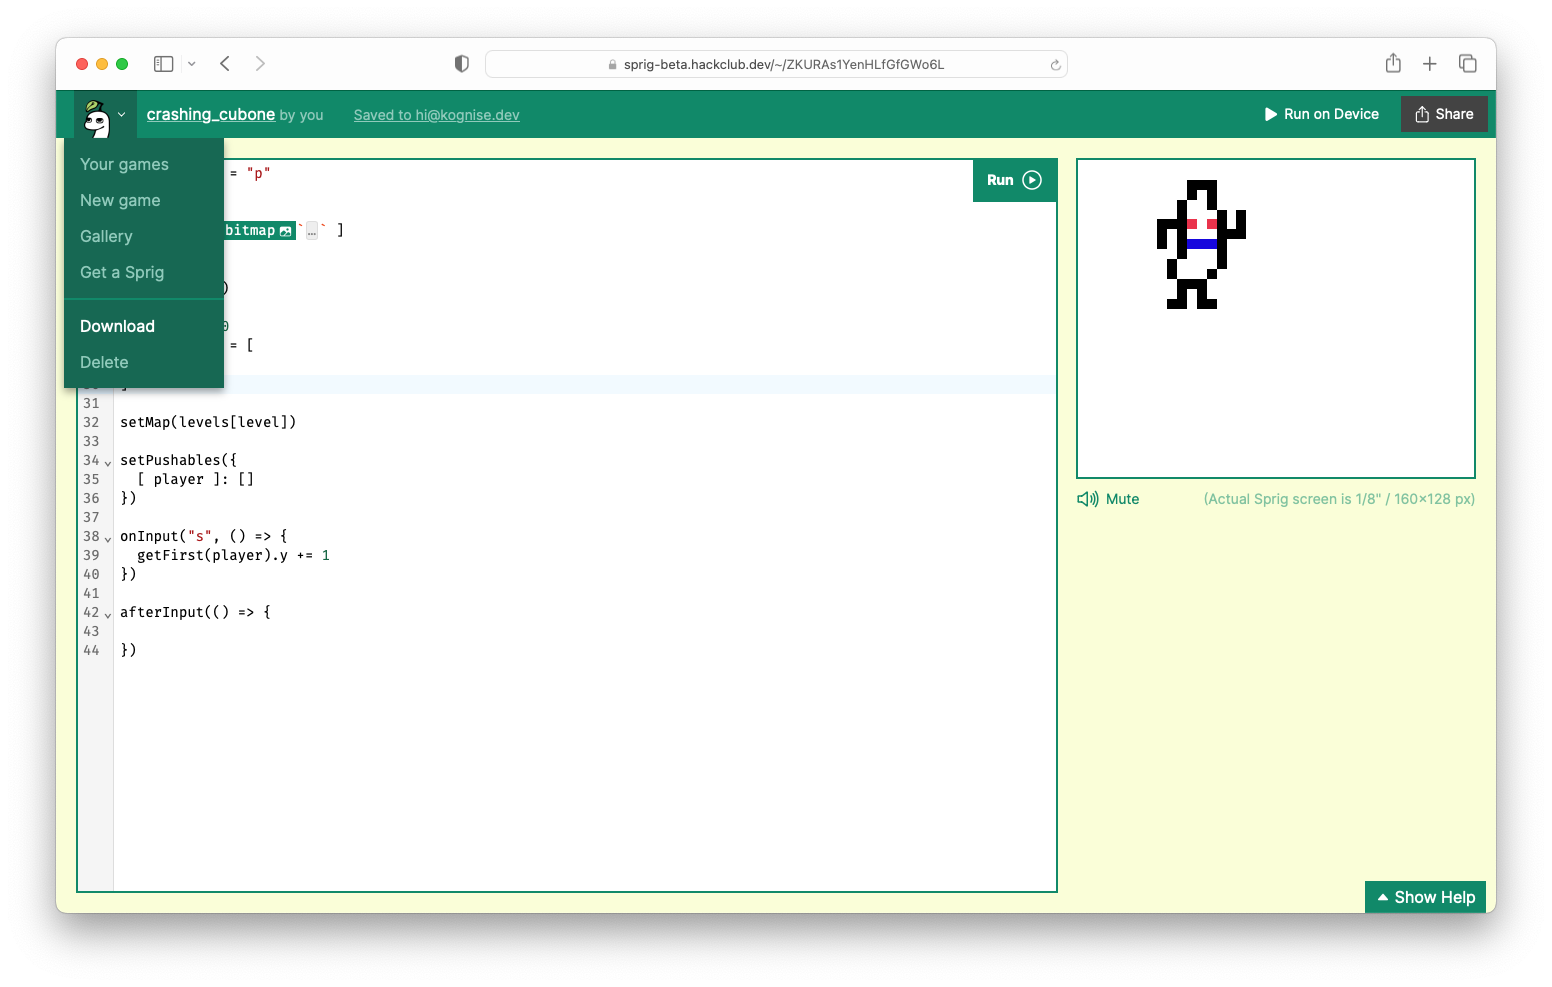Choose New game in the dropdown menu
Viewport: 1552px width, 987px height.
click(x=120, y=200)
